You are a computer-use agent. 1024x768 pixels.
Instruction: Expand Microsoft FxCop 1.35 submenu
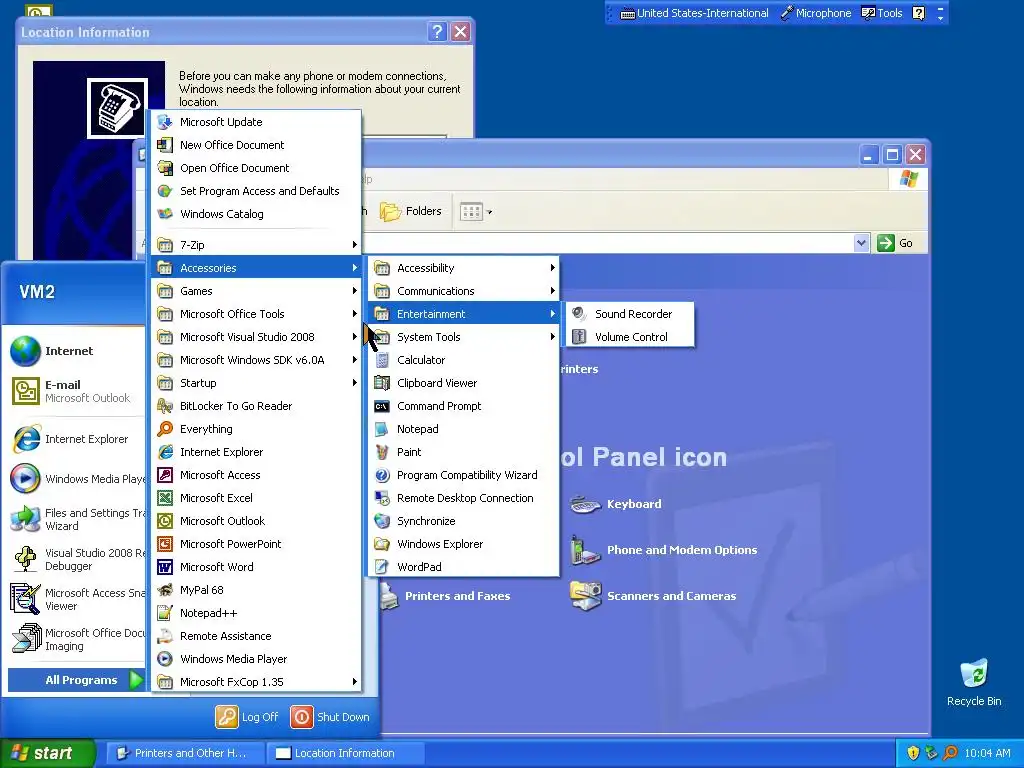pos(256,682)
